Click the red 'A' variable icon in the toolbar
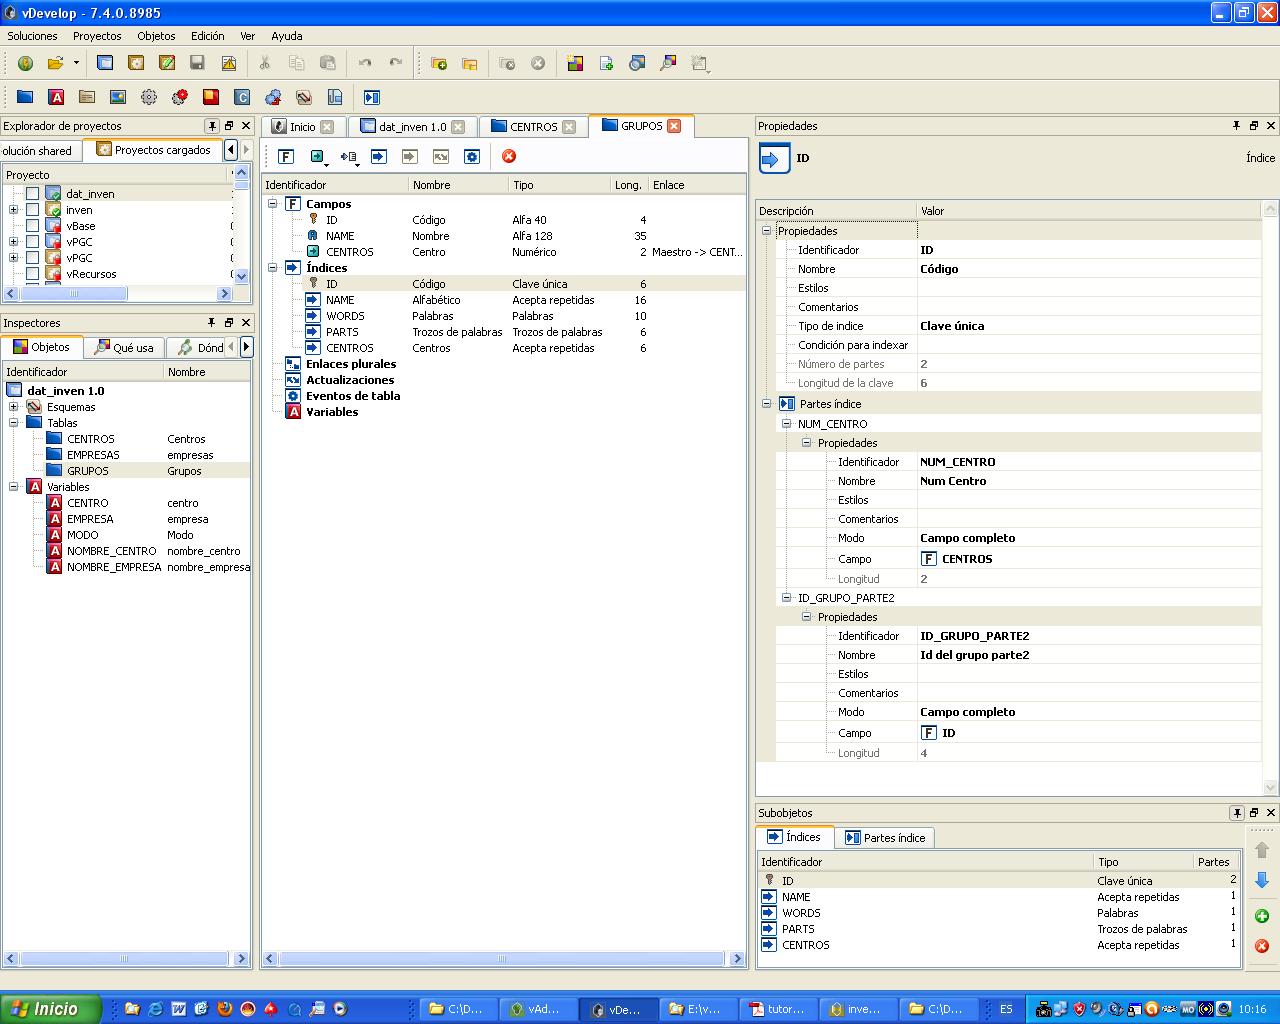This screenshot has width=1280, height=1024. coord(56,97)
